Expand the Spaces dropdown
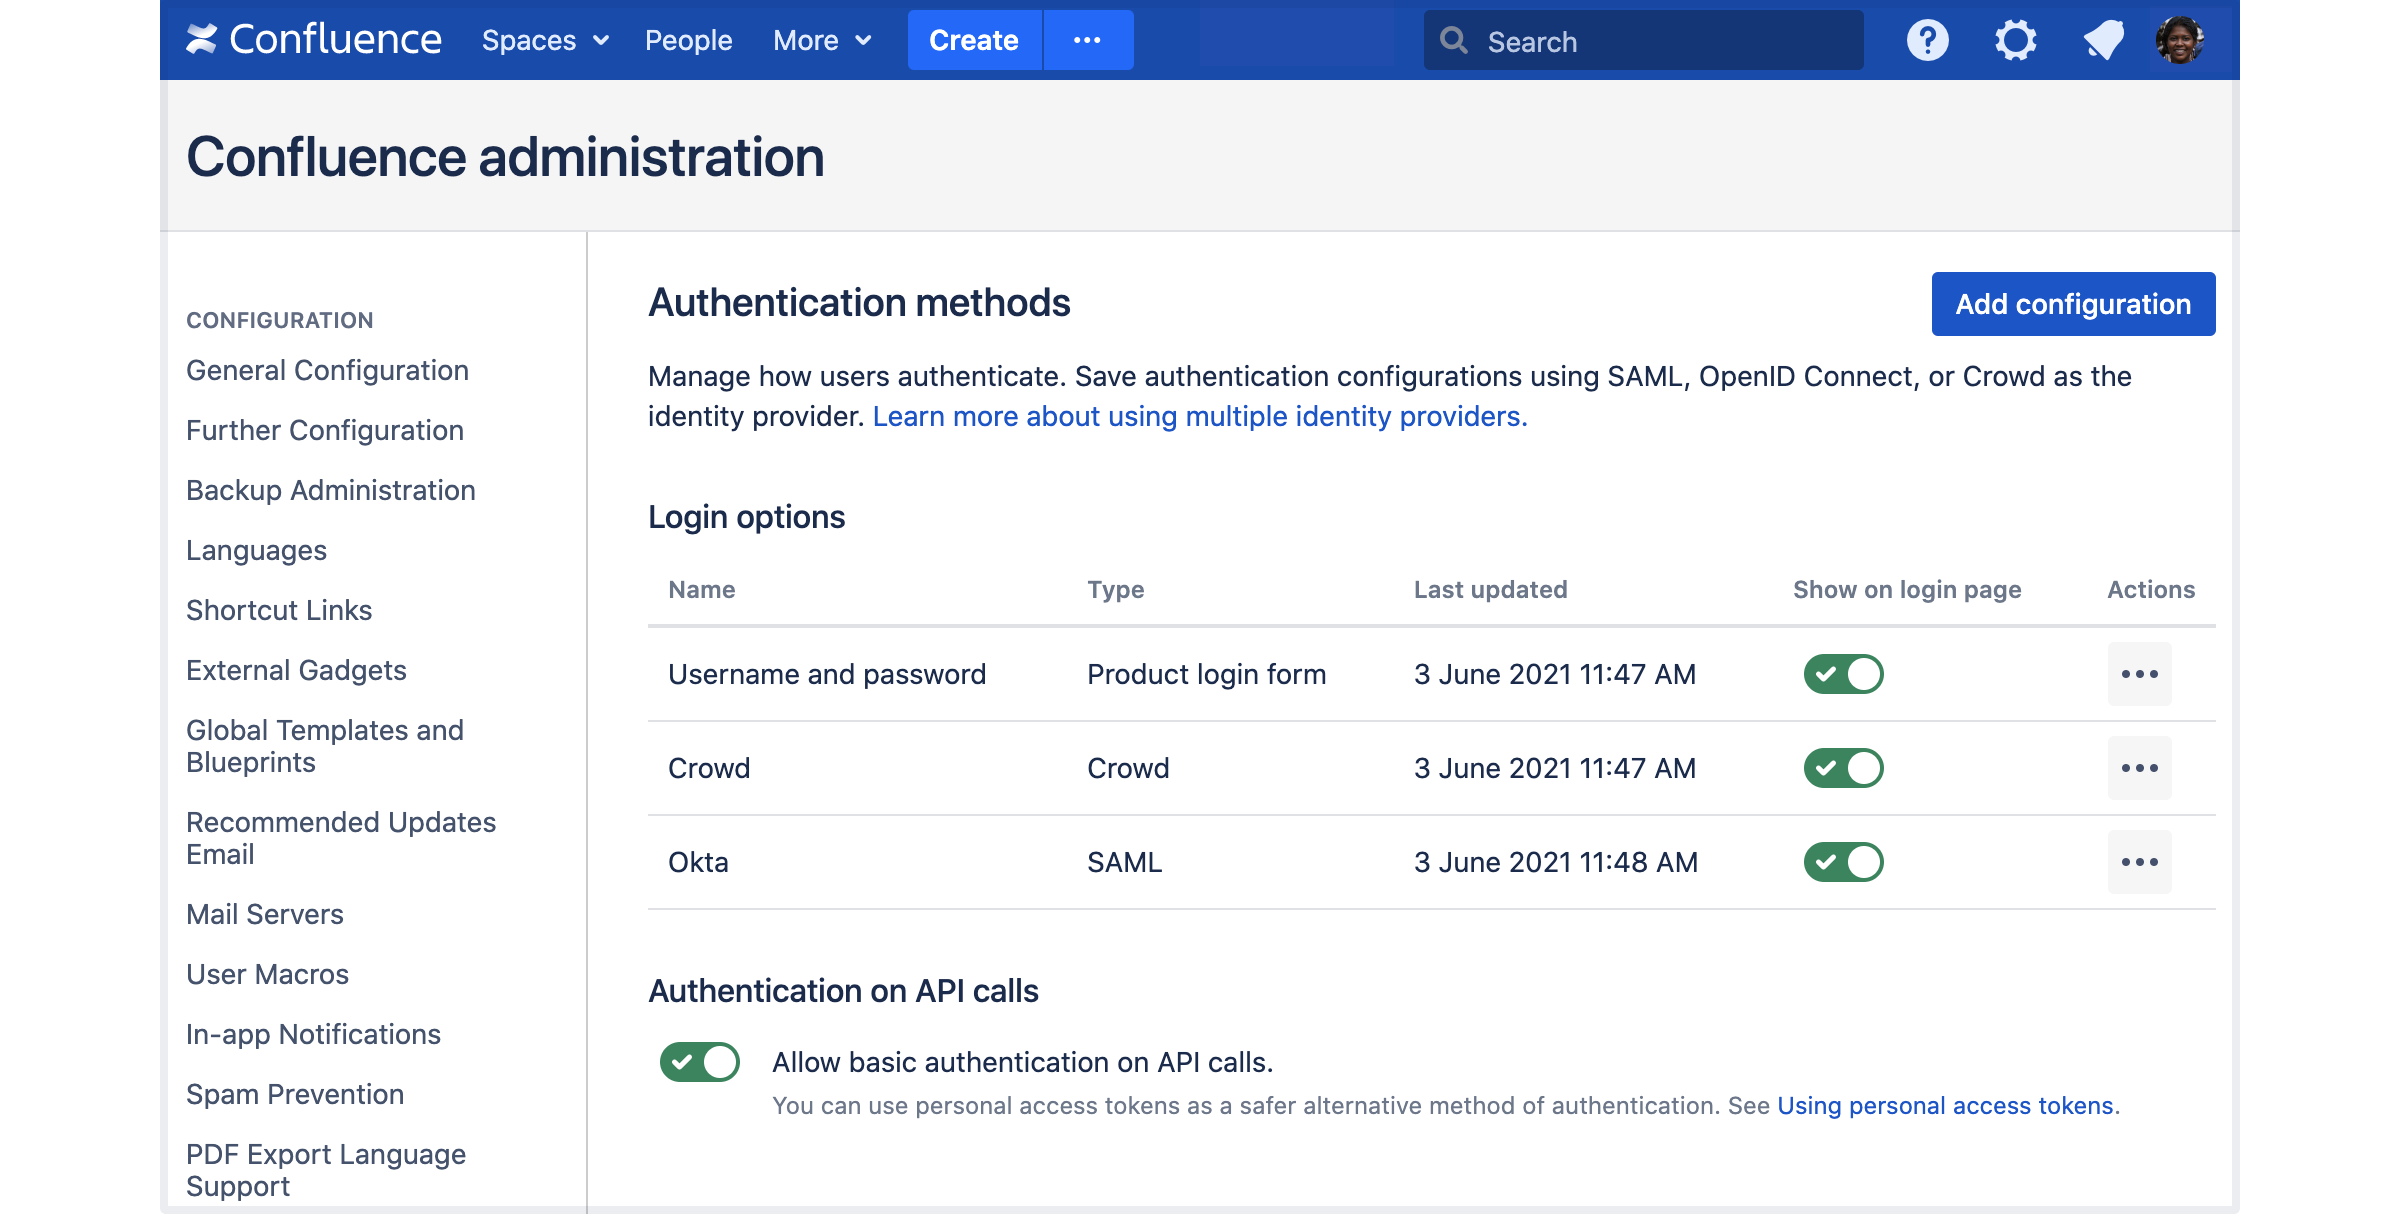 pos(545,40)
